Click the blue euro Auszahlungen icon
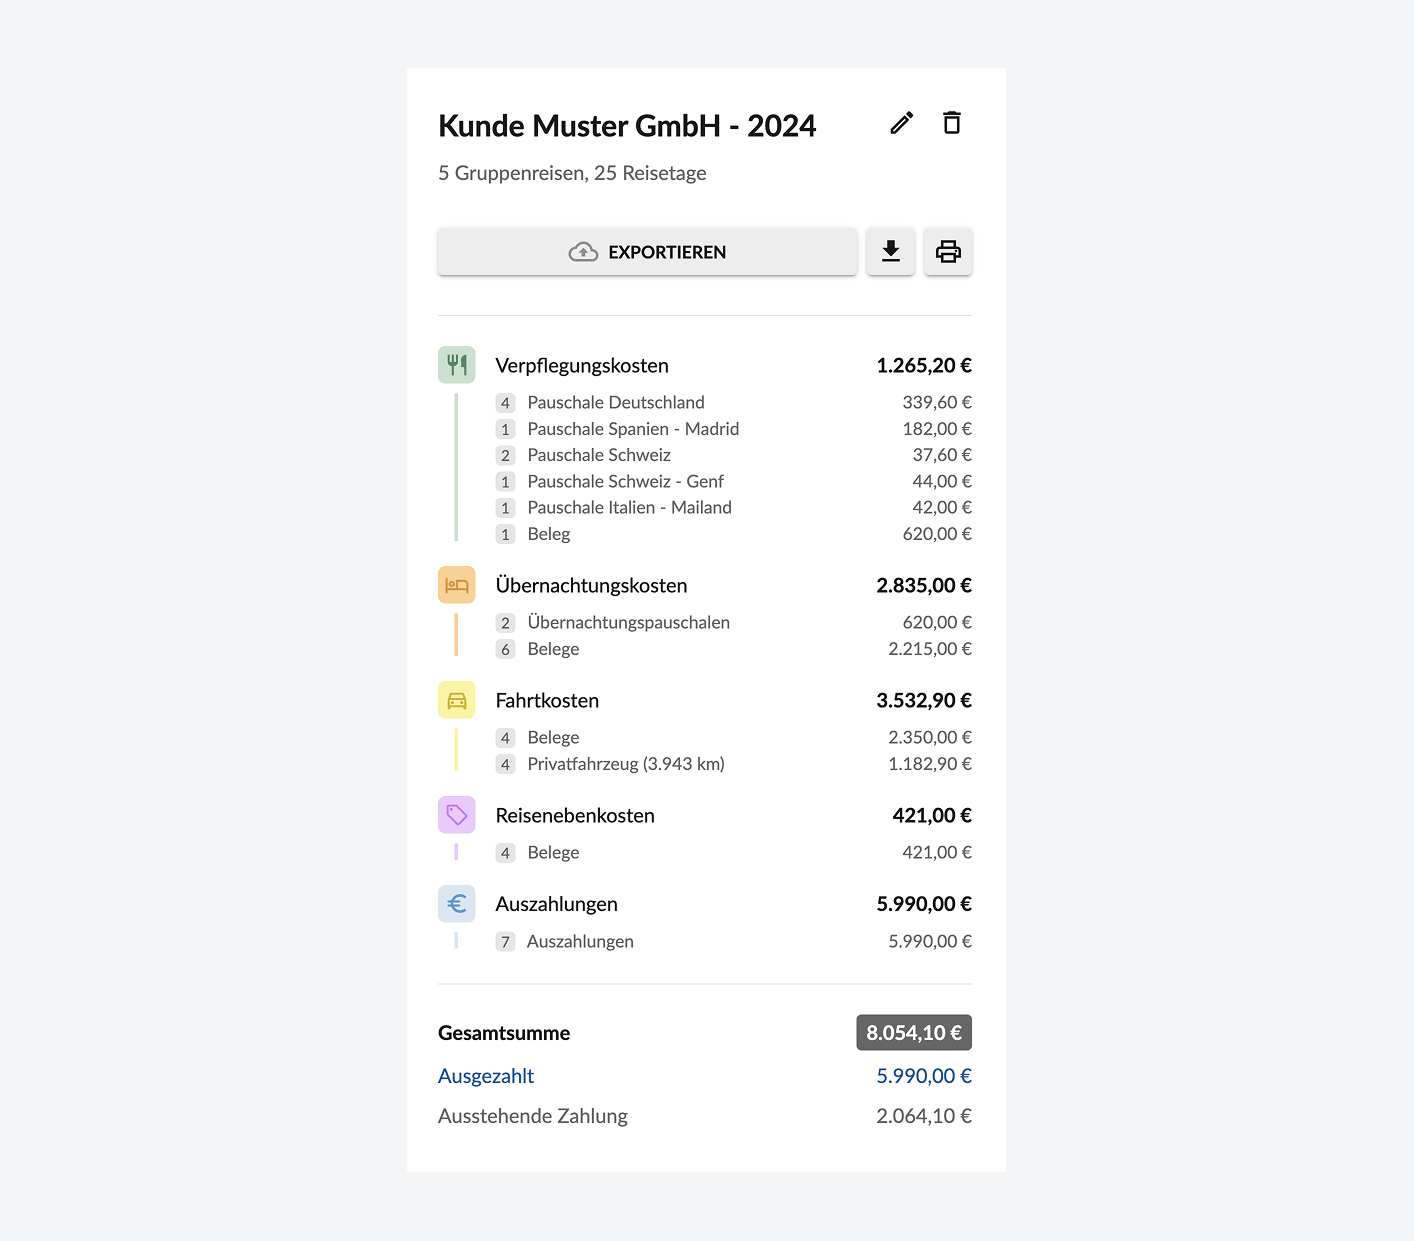The image size is (1414, 1241). click(x=457, y=904)
